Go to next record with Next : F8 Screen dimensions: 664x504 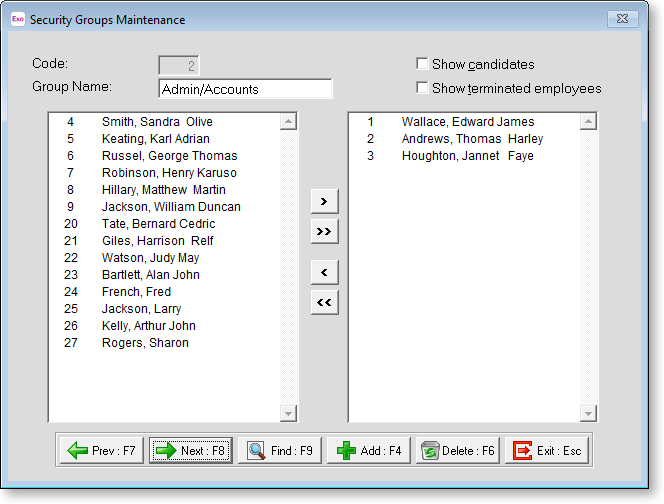point(190,451)
